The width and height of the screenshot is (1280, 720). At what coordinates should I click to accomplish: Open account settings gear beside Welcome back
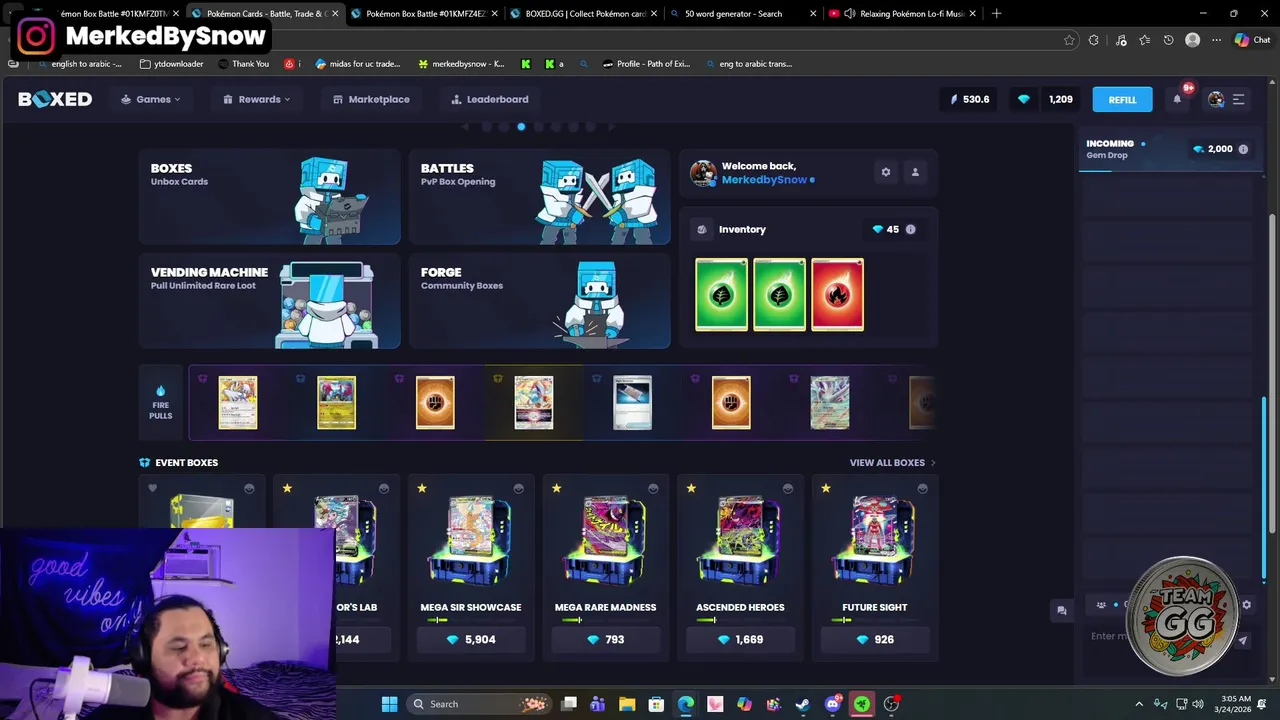(x=885, y=172)
